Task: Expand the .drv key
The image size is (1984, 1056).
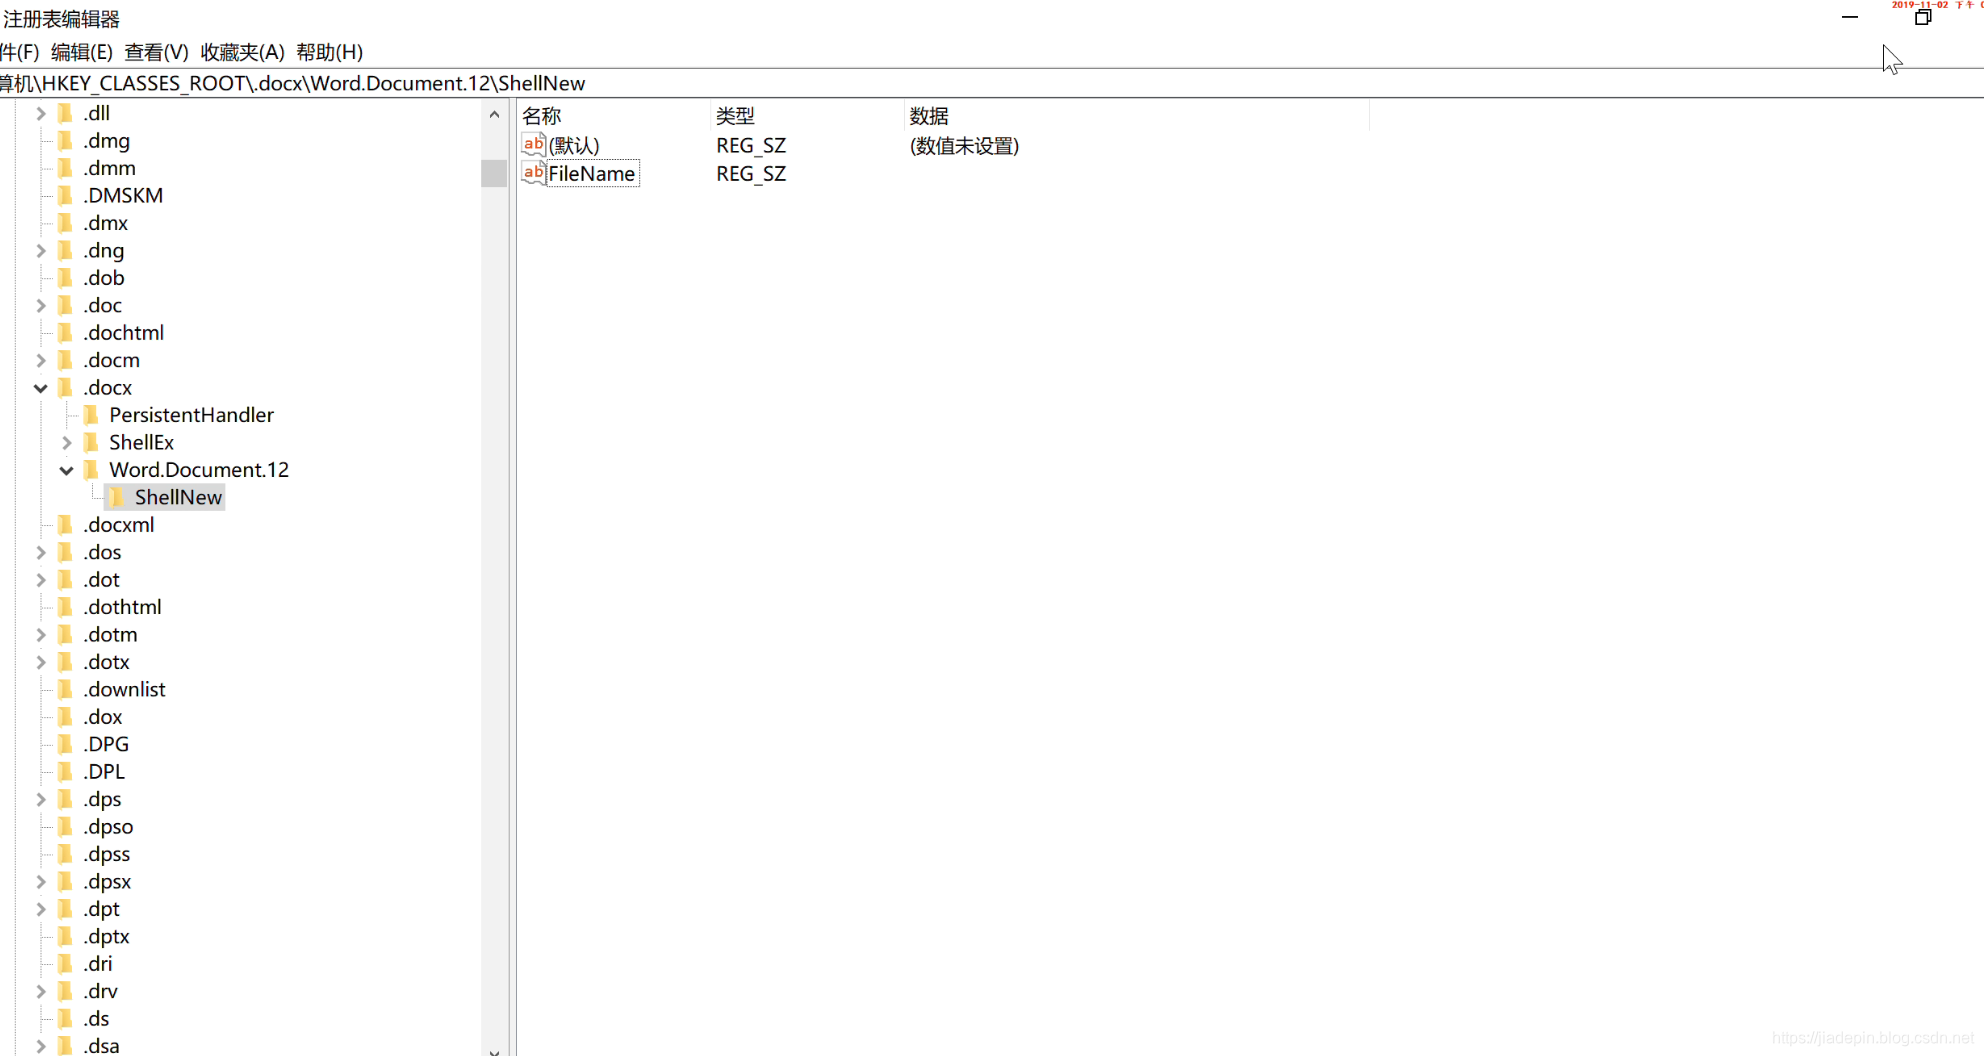Action: coord(41,992)
